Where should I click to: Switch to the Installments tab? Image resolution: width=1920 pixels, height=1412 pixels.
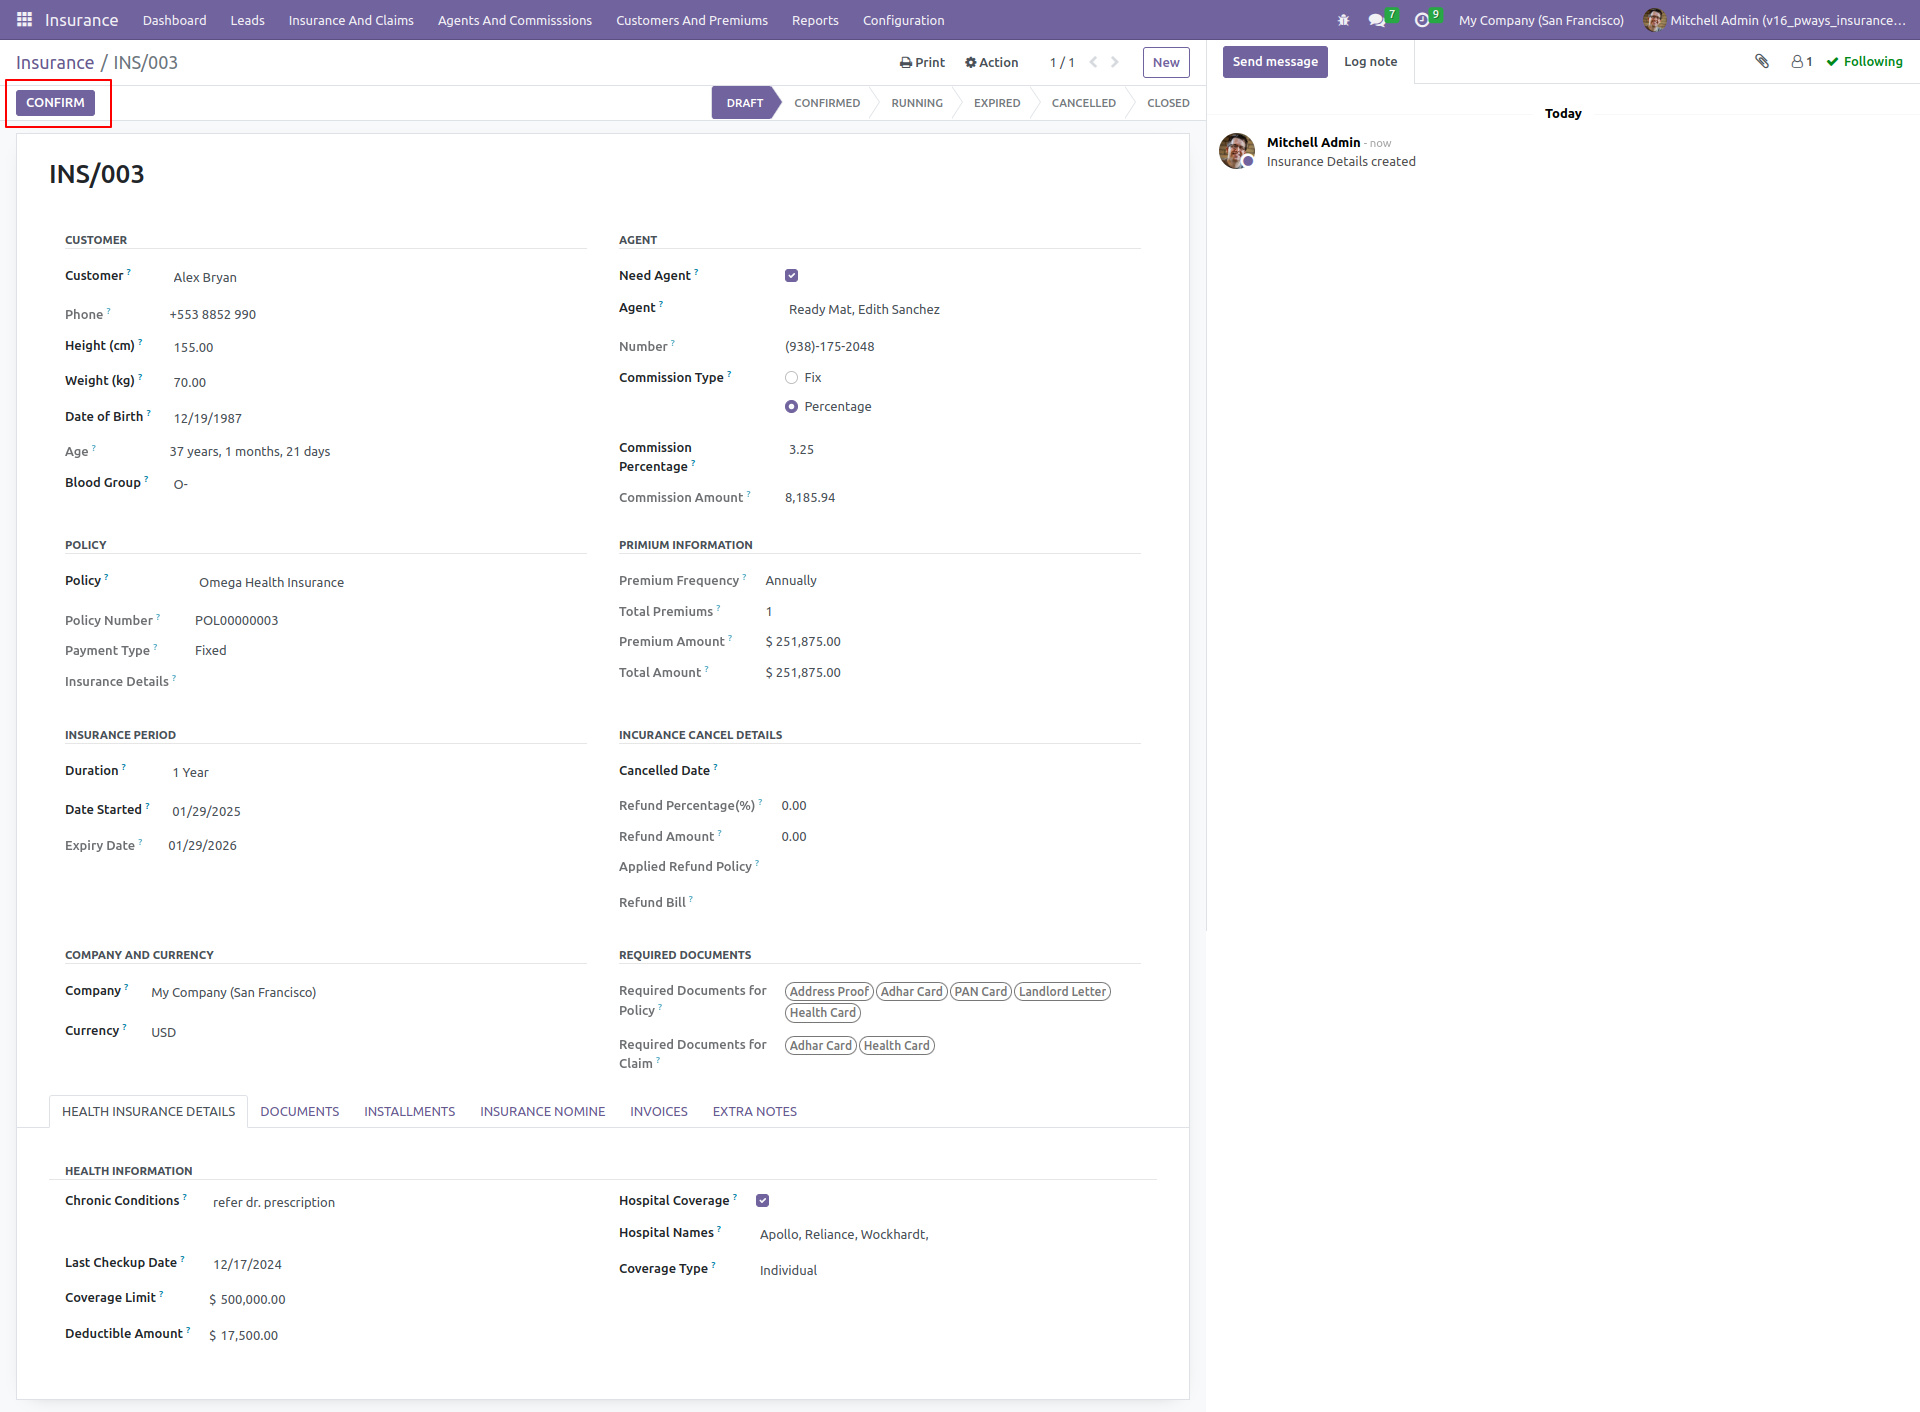tap(409, 1112)
